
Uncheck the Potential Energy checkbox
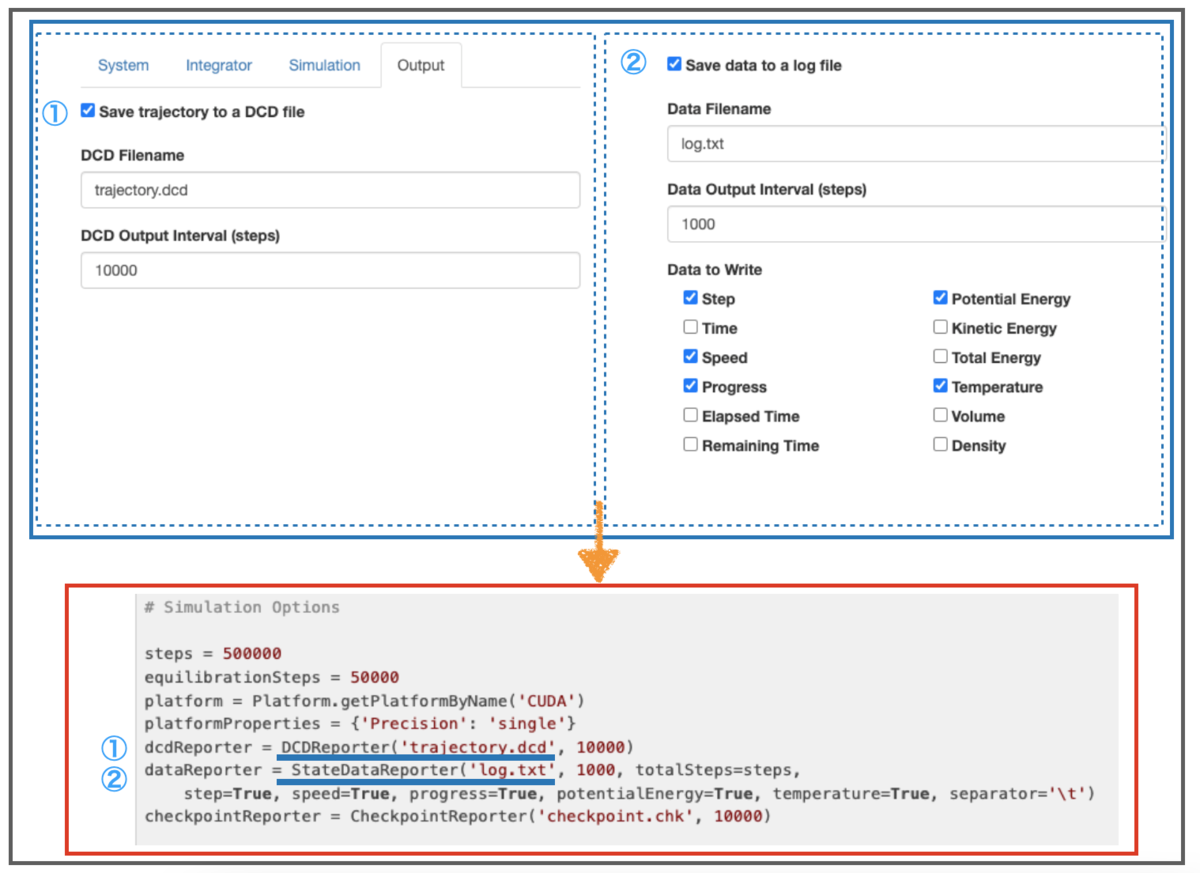pos(940,298)
